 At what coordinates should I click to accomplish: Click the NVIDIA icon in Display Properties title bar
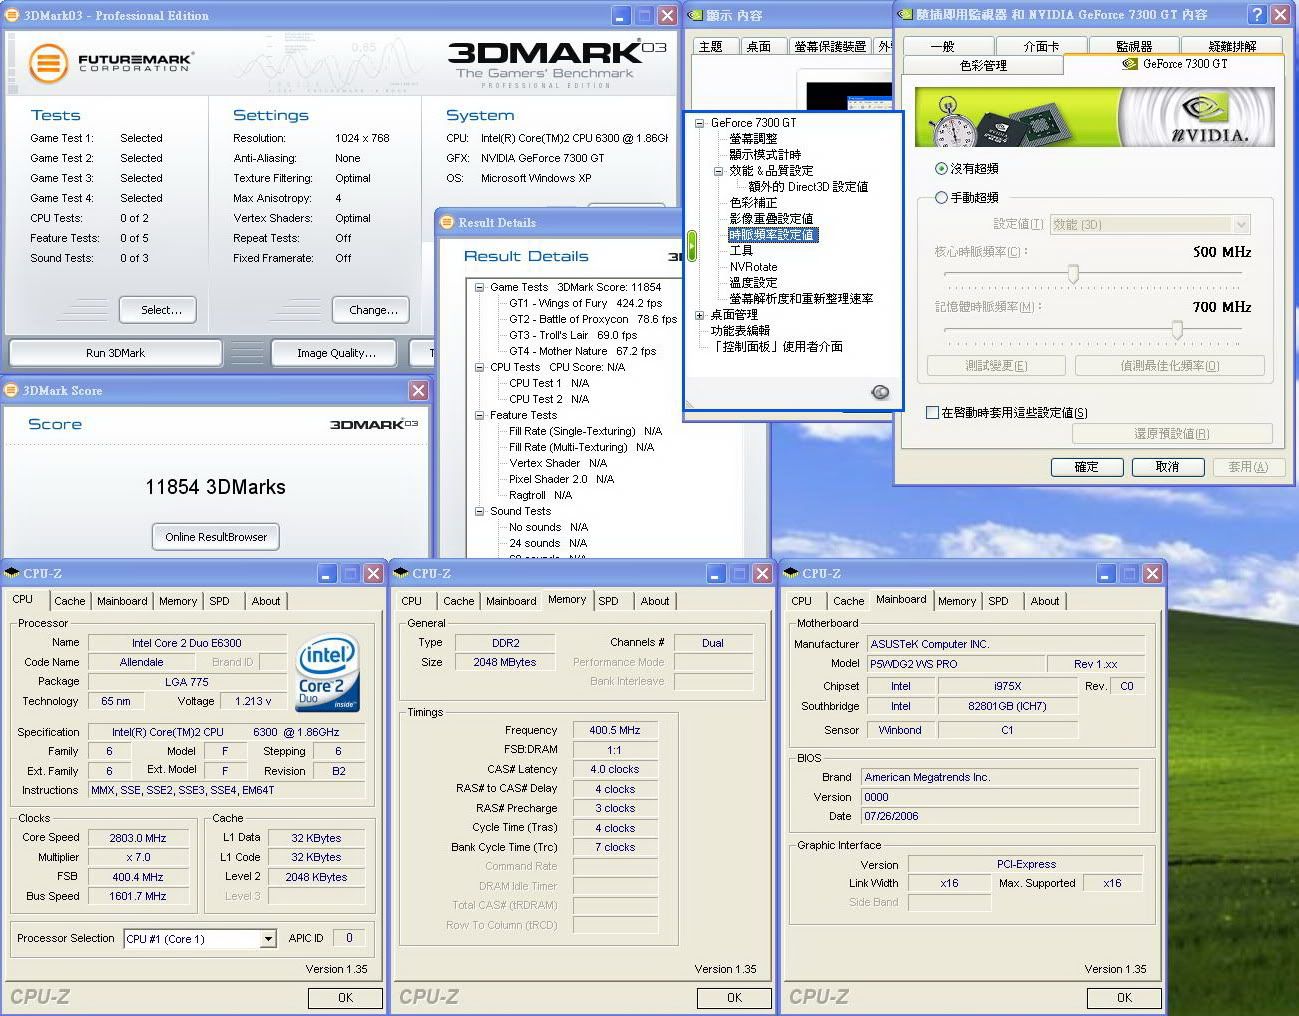[x=696, y=15]
